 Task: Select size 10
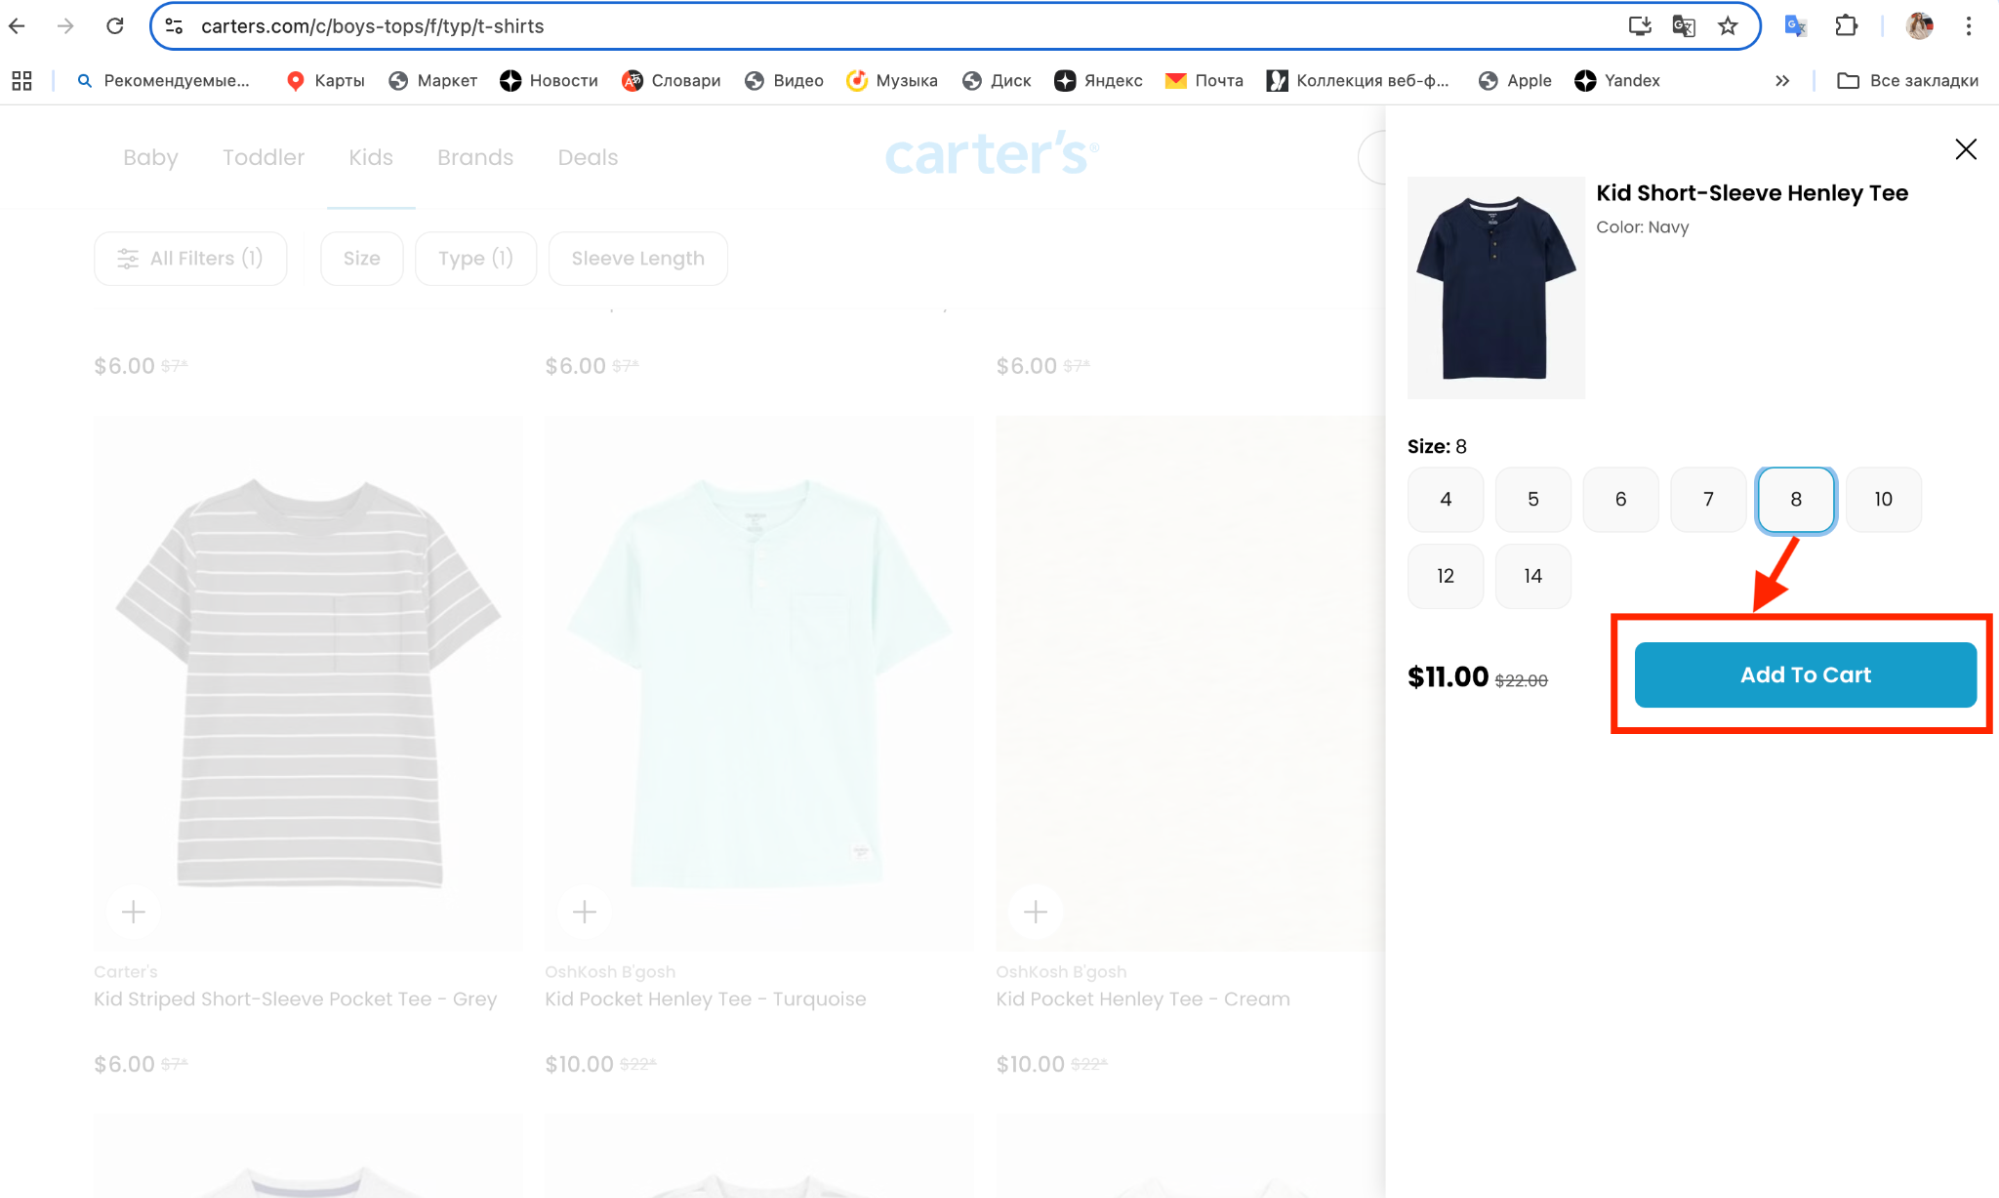pos(1883,499)
